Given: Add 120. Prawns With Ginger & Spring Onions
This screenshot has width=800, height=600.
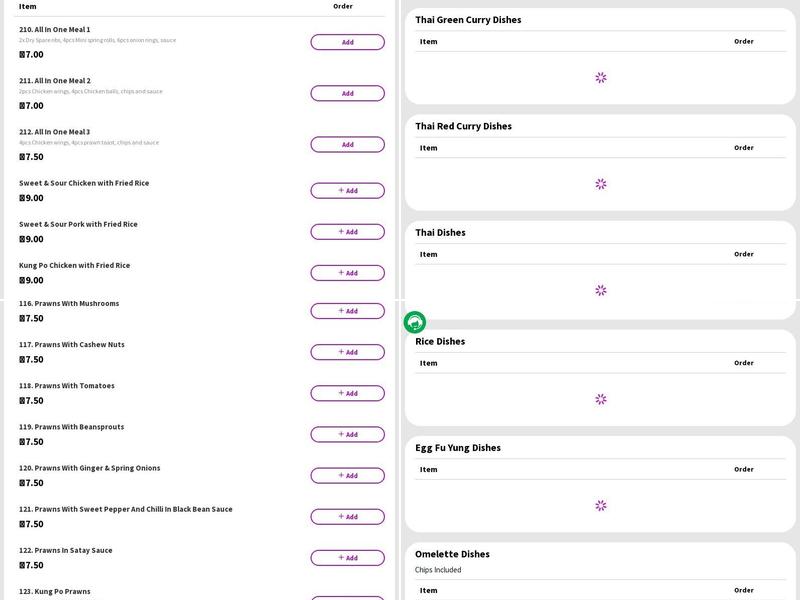Looking at the screenshot, I should [347, 475].
